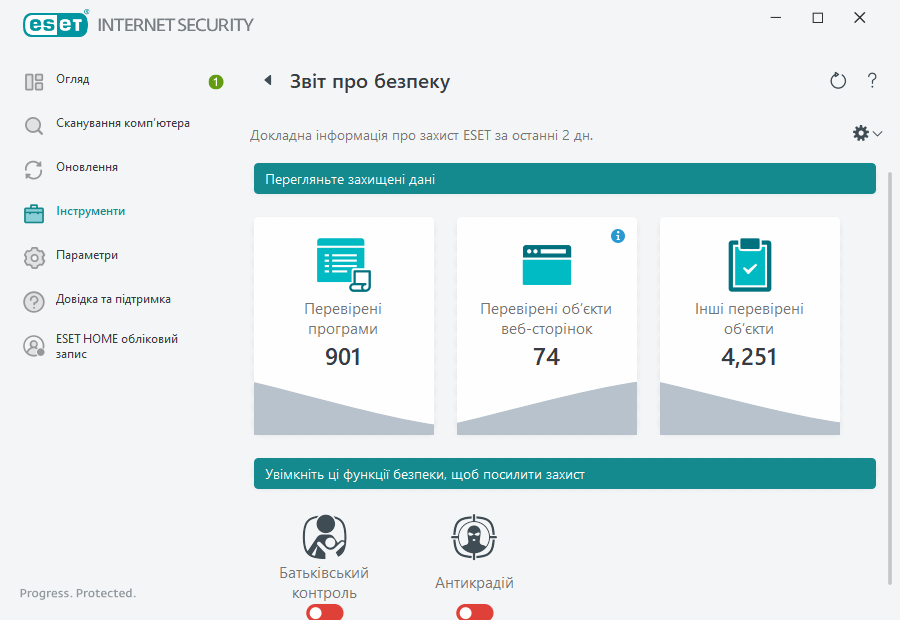Viewport: 900px width, 620px height.
Task: Click the green notification badge showing 1
Action: 215,83
